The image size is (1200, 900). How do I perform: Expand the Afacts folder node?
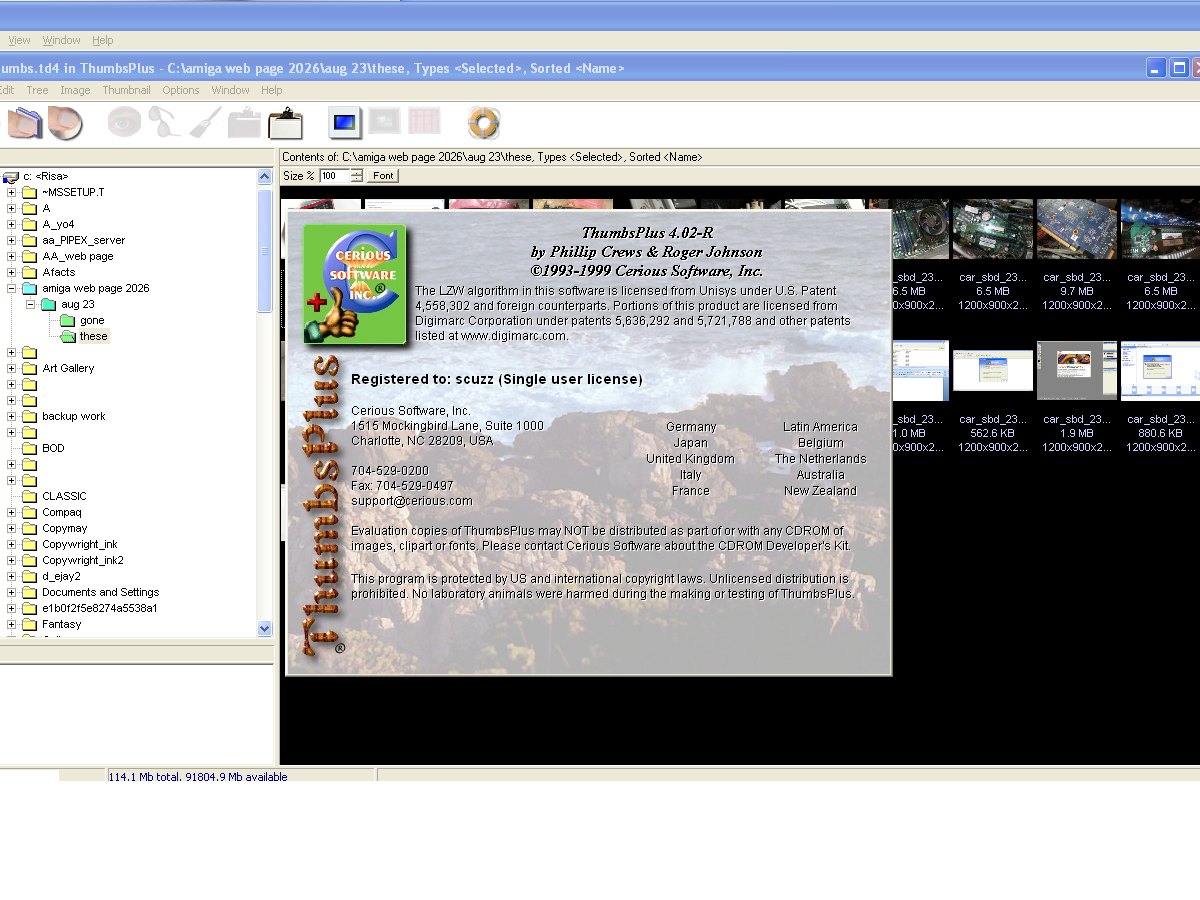pyautogui.click(x=12, y=272)
